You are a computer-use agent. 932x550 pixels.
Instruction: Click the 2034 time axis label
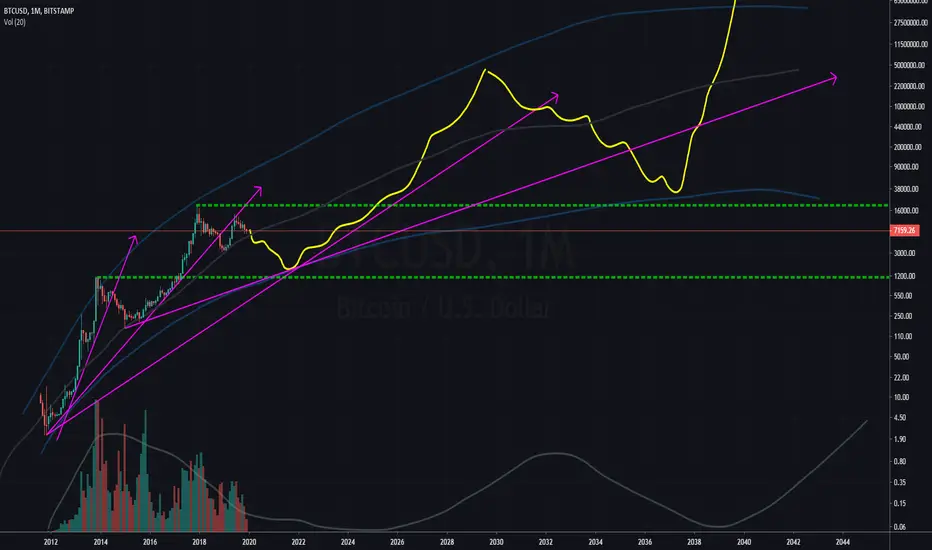point(596,542)
